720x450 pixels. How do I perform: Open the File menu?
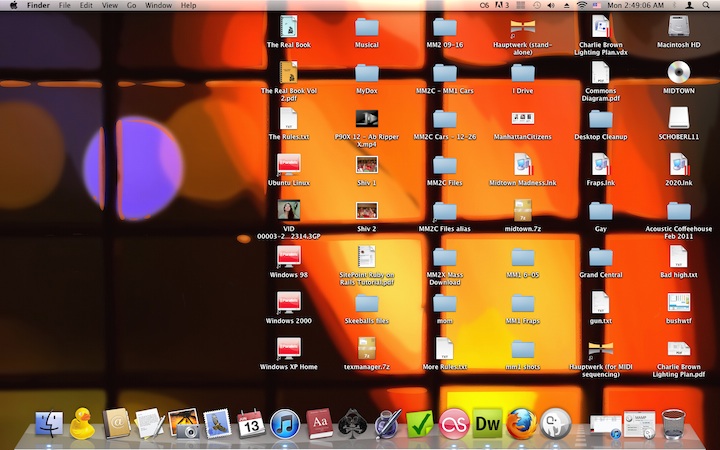pos(64,6)
